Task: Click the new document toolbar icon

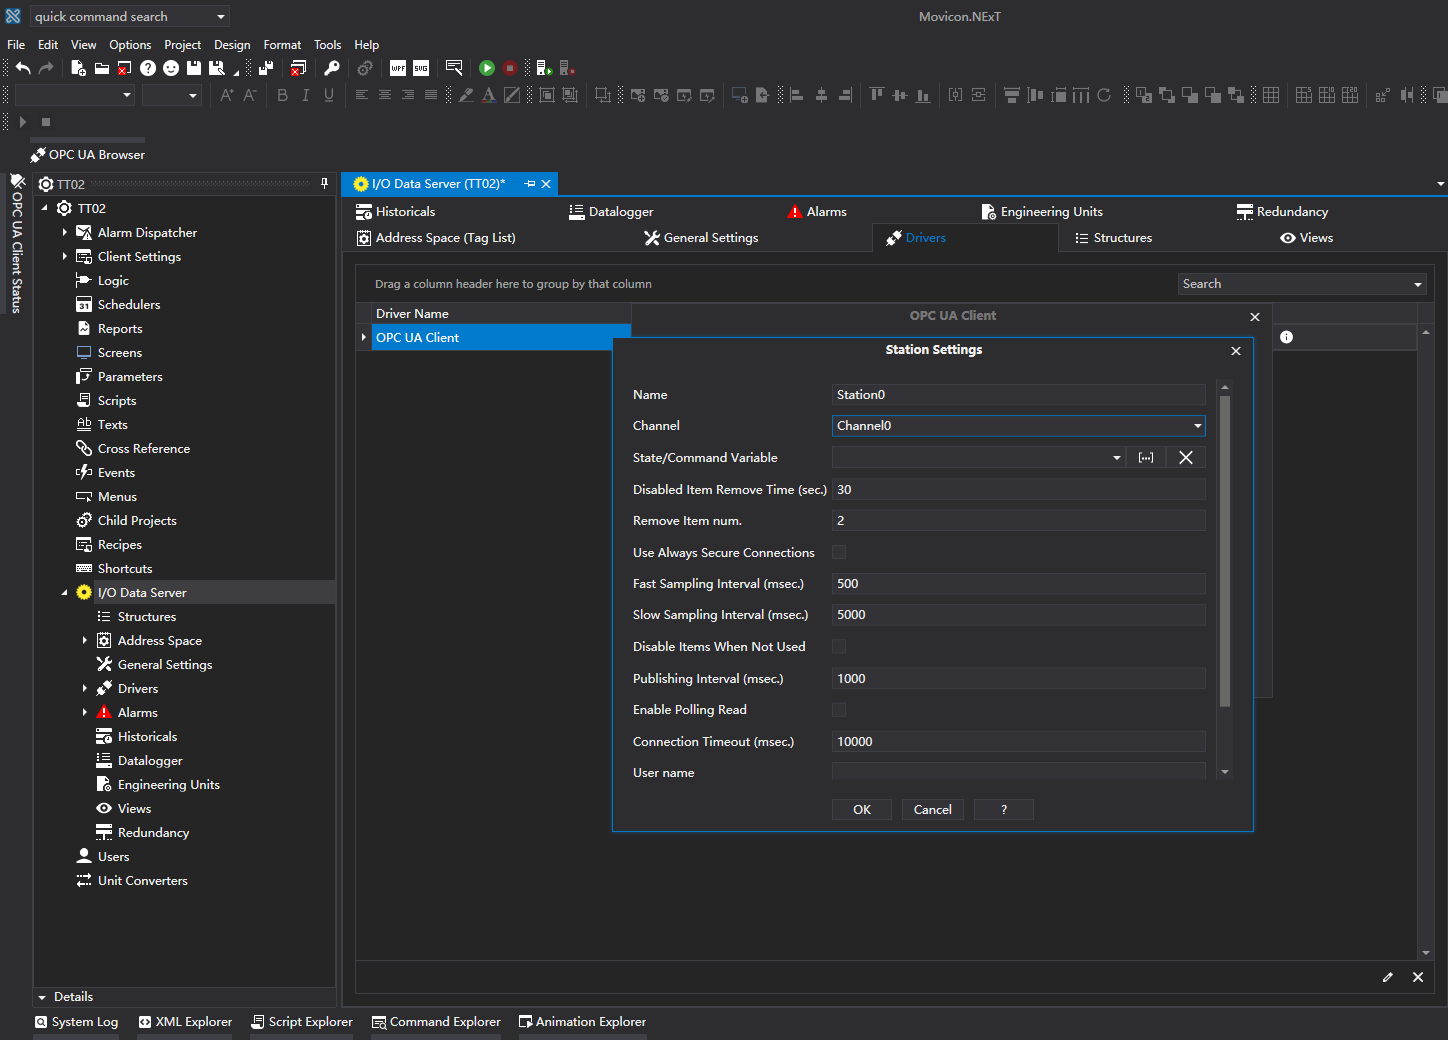Action: (x=78, y=68)
